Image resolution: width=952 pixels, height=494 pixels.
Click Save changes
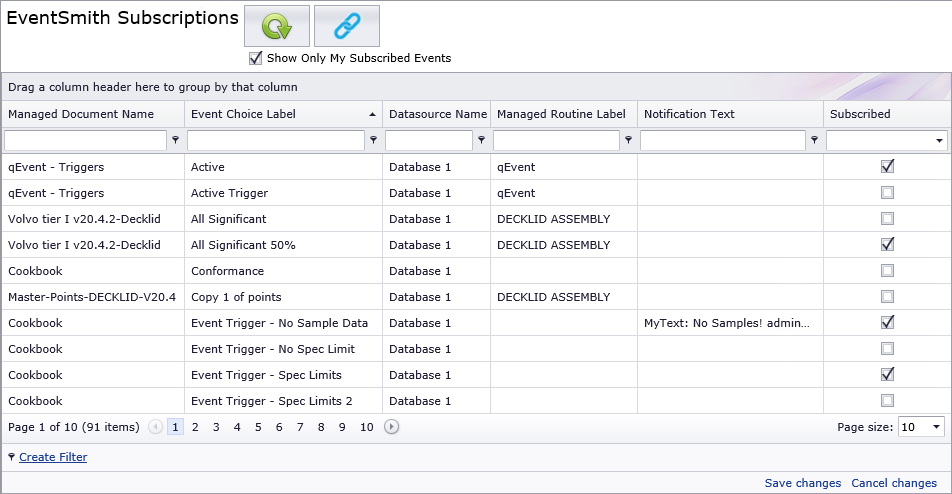(803, 483)
